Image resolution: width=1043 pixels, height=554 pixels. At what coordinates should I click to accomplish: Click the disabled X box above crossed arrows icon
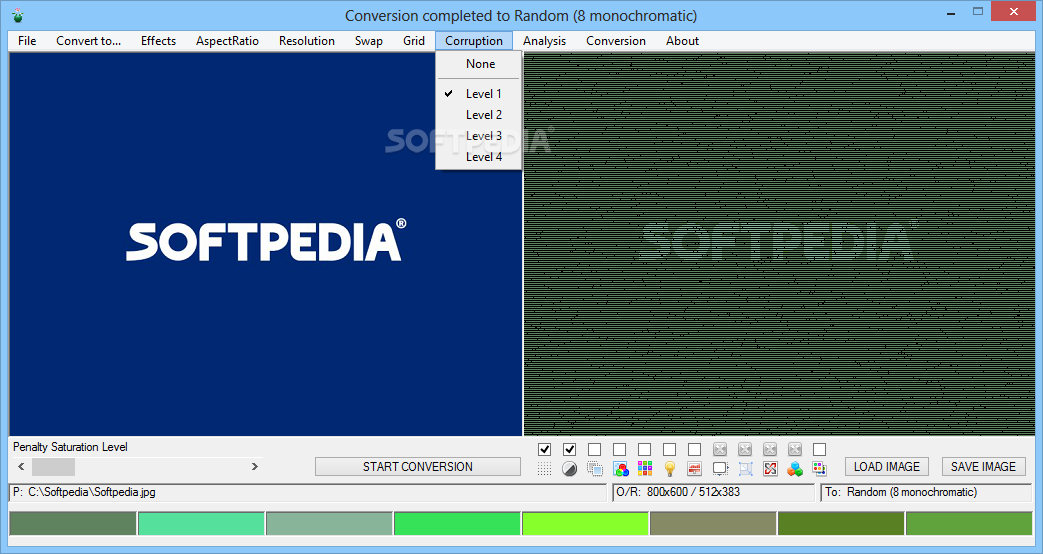click(x=770, y=450)
